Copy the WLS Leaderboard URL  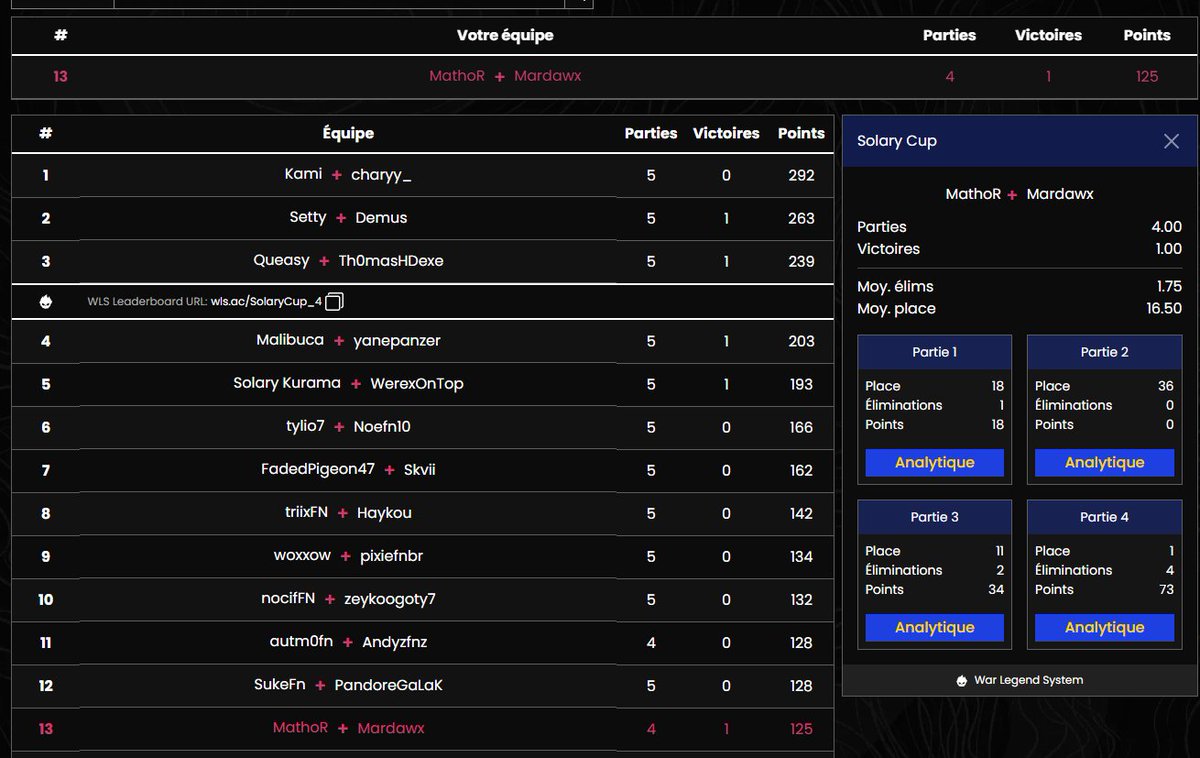(335, 302)
